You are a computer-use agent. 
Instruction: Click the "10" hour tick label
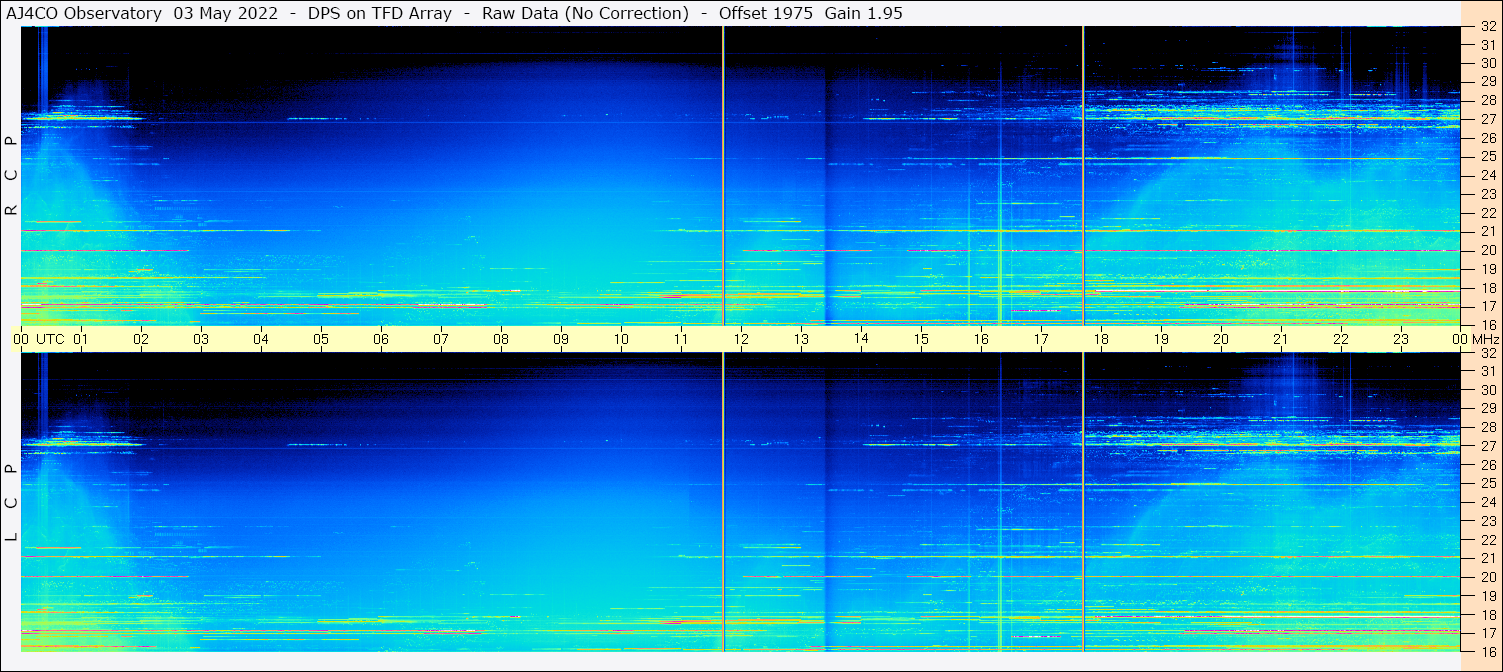[x=621, y=339]
